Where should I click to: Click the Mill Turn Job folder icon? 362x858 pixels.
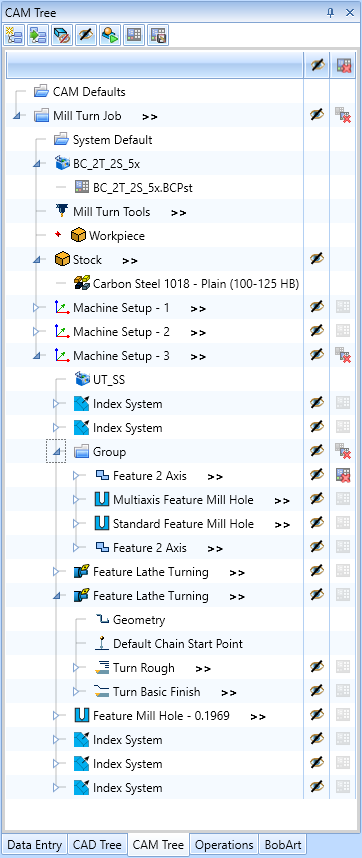tap(42, 115)
